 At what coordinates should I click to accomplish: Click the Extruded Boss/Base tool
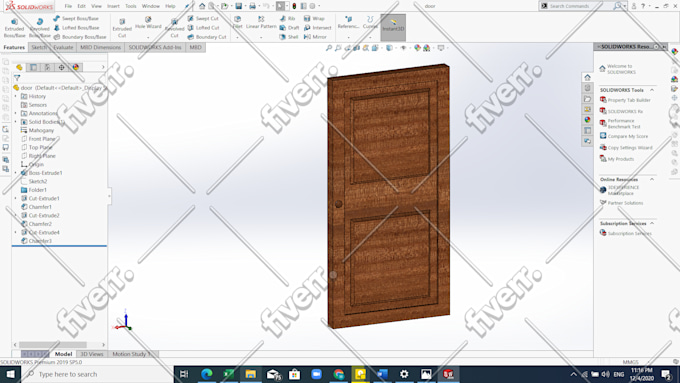[x=14, y=28]
